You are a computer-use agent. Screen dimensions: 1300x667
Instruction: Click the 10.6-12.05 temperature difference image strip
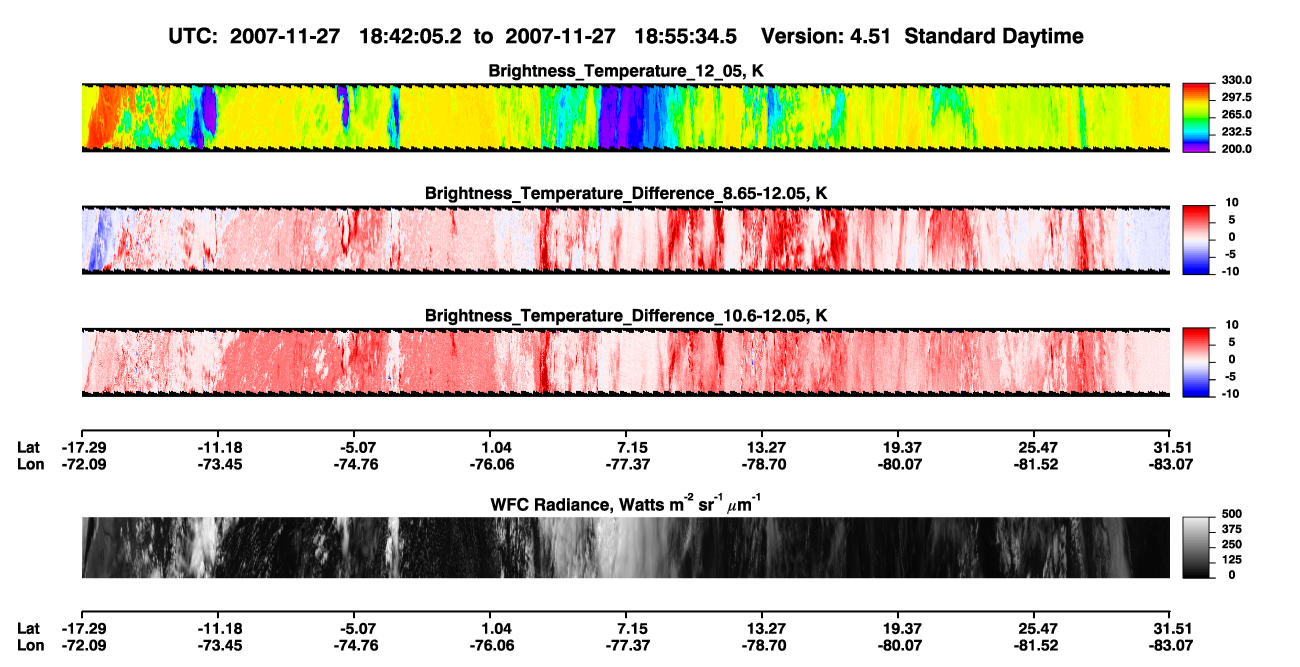pos(625,361)
